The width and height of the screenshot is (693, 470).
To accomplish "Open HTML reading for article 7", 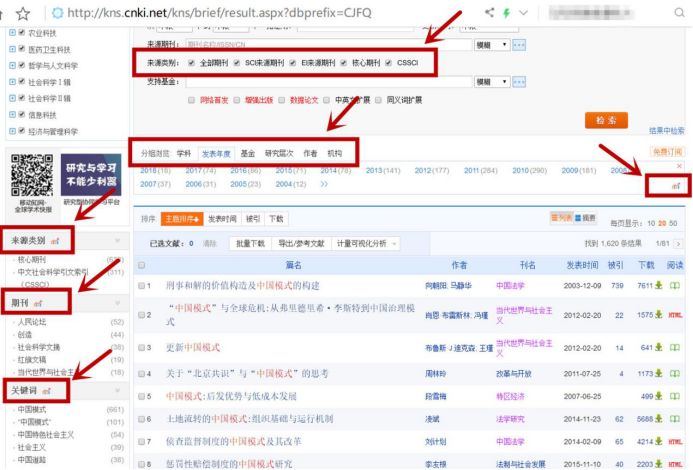I will pyautogui.click(x=675, y=442).
